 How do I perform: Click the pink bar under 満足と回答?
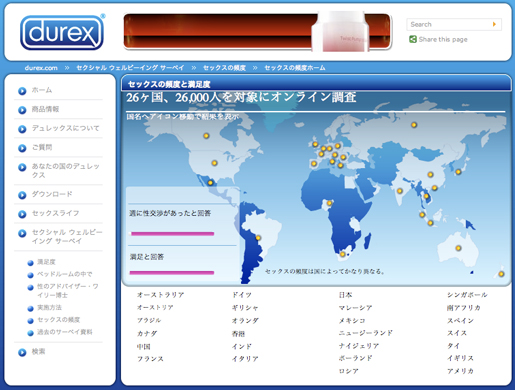[x=172, y=273]
